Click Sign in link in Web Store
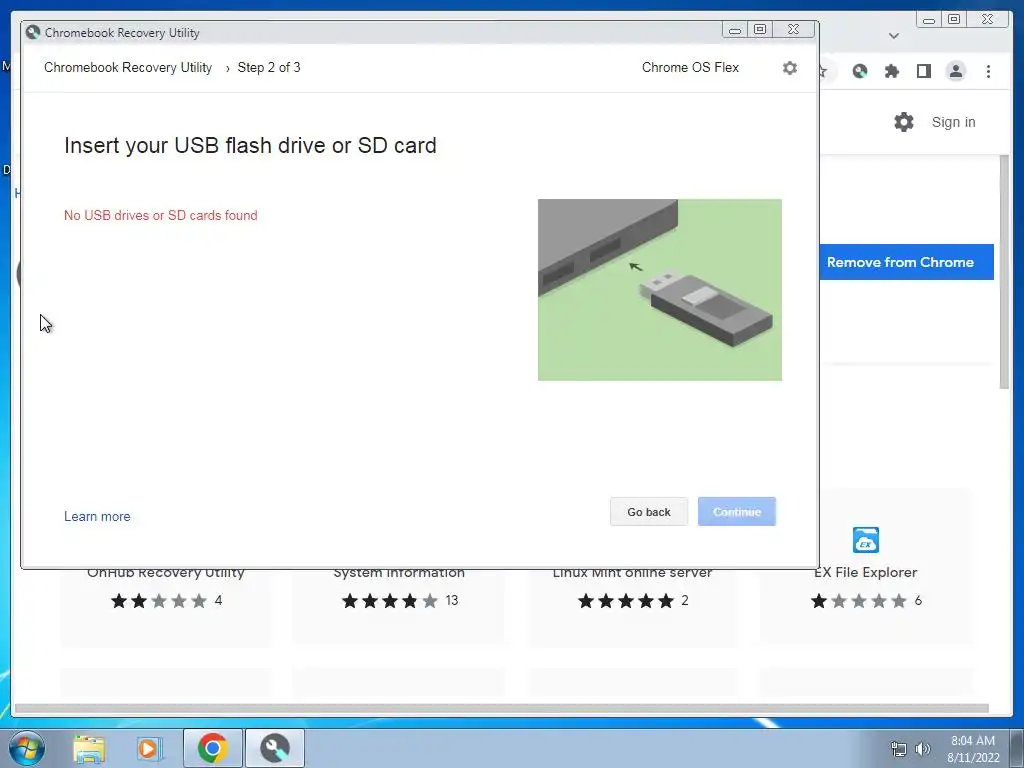 click(953, 122)
